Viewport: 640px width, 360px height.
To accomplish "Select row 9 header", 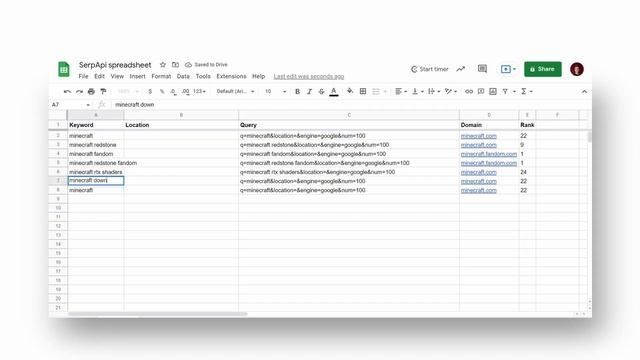I will coord(58,199).
